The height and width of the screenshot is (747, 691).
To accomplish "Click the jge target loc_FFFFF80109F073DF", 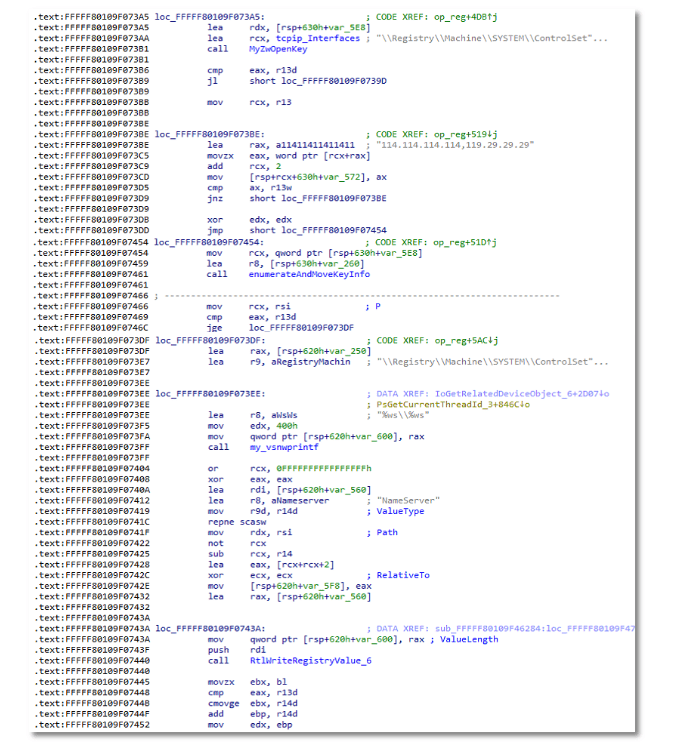I will click(301, 328).
